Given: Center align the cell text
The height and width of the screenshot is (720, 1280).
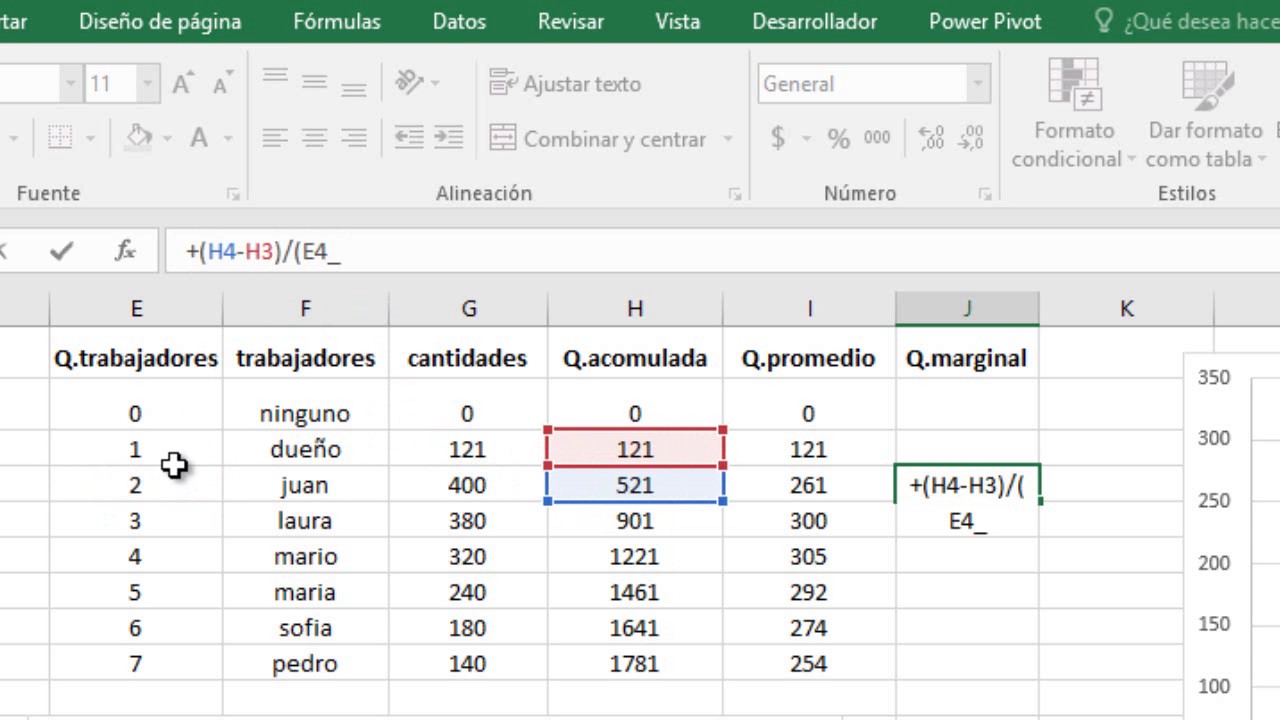Looking at the screenshot, I should [314, 139].
